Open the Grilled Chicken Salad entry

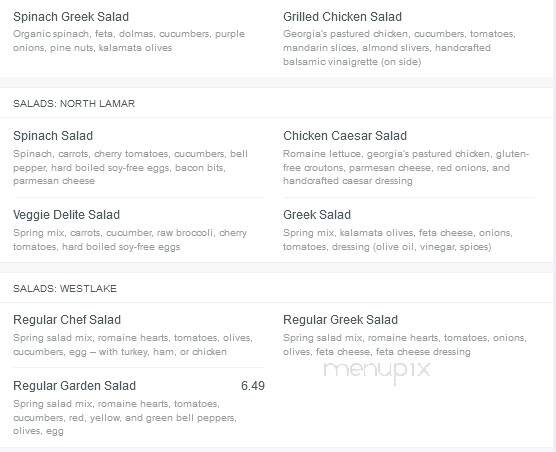[342, 17]
